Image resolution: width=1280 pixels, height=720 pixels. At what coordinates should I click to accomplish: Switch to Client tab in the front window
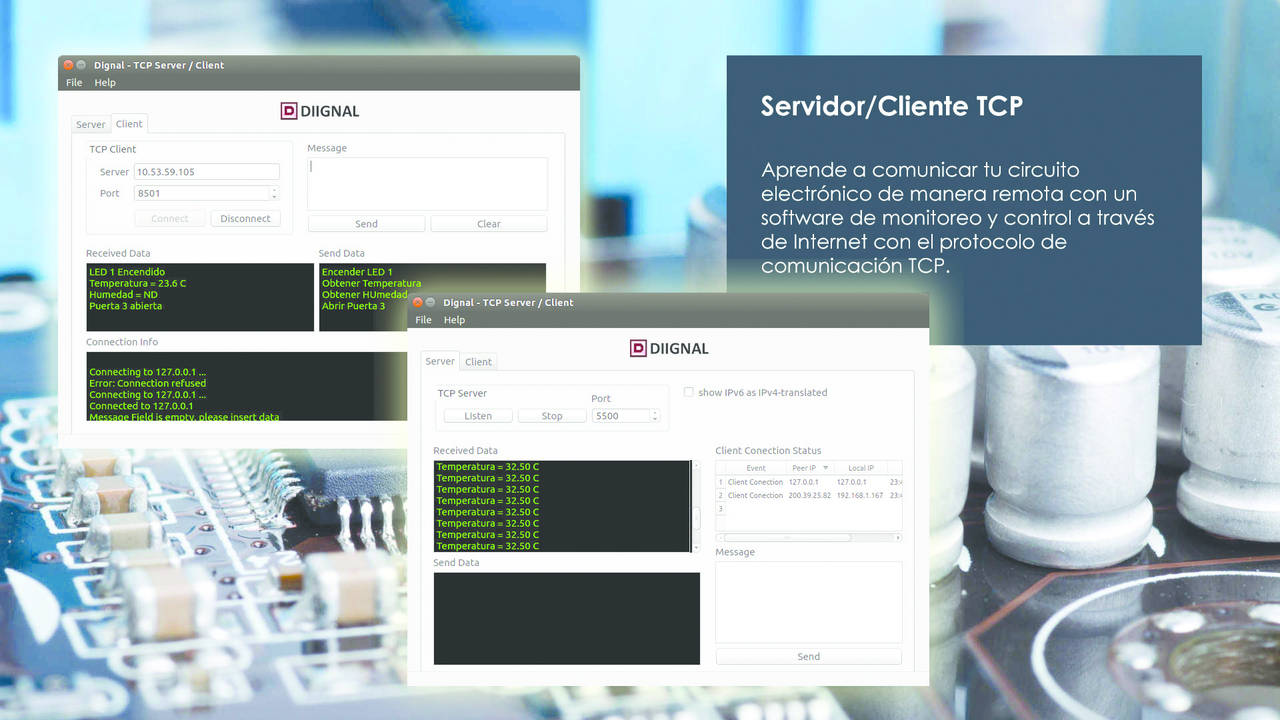tap(478, 362)
